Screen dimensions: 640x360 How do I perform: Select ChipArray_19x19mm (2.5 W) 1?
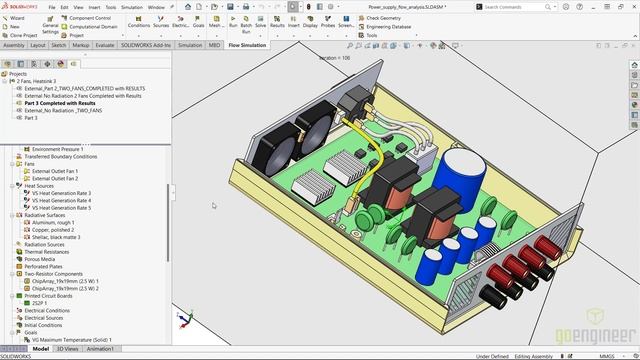point(65,282)
